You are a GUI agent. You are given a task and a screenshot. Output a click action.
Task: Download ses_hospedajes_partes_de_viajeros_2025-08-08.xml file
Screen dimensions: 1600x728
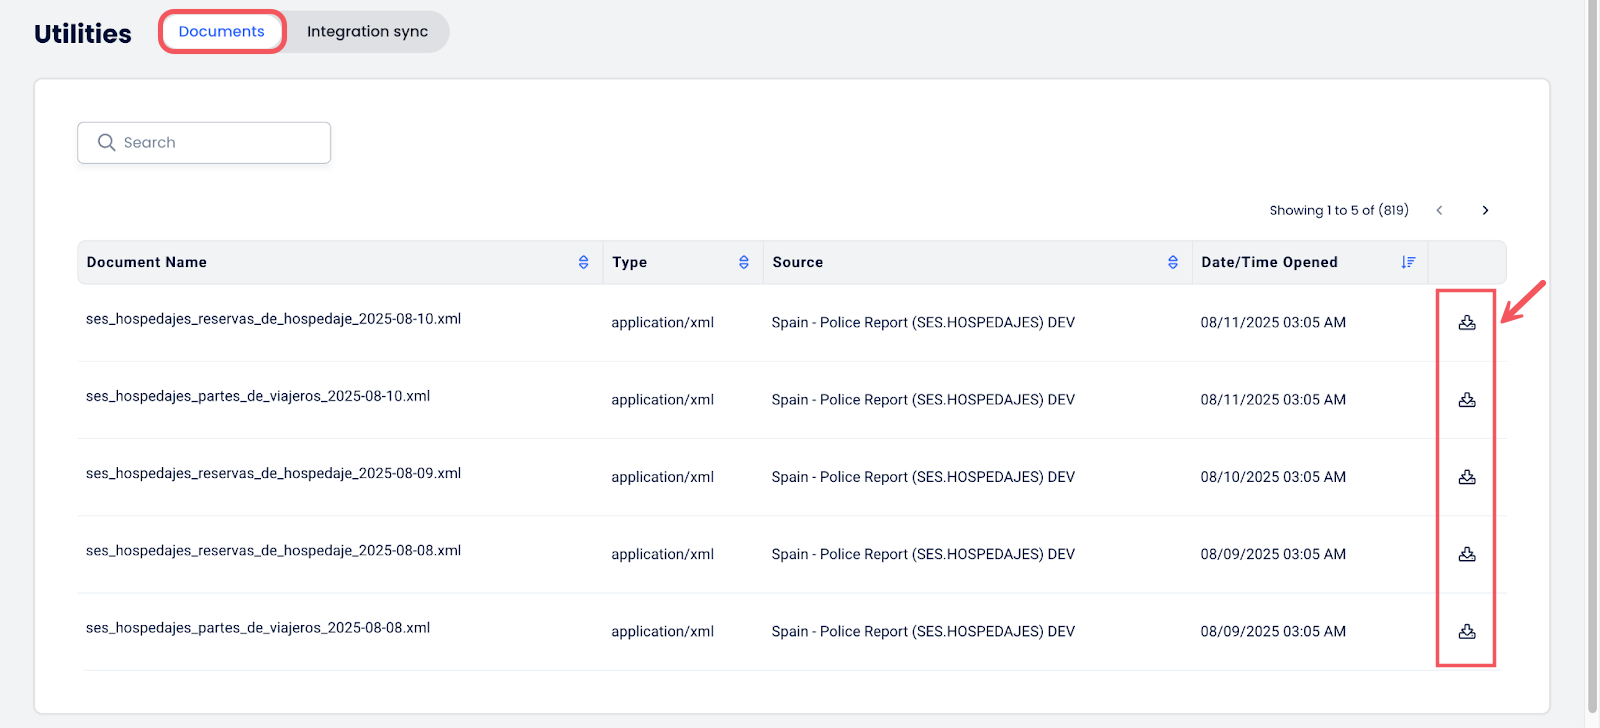click(1467, 631)
